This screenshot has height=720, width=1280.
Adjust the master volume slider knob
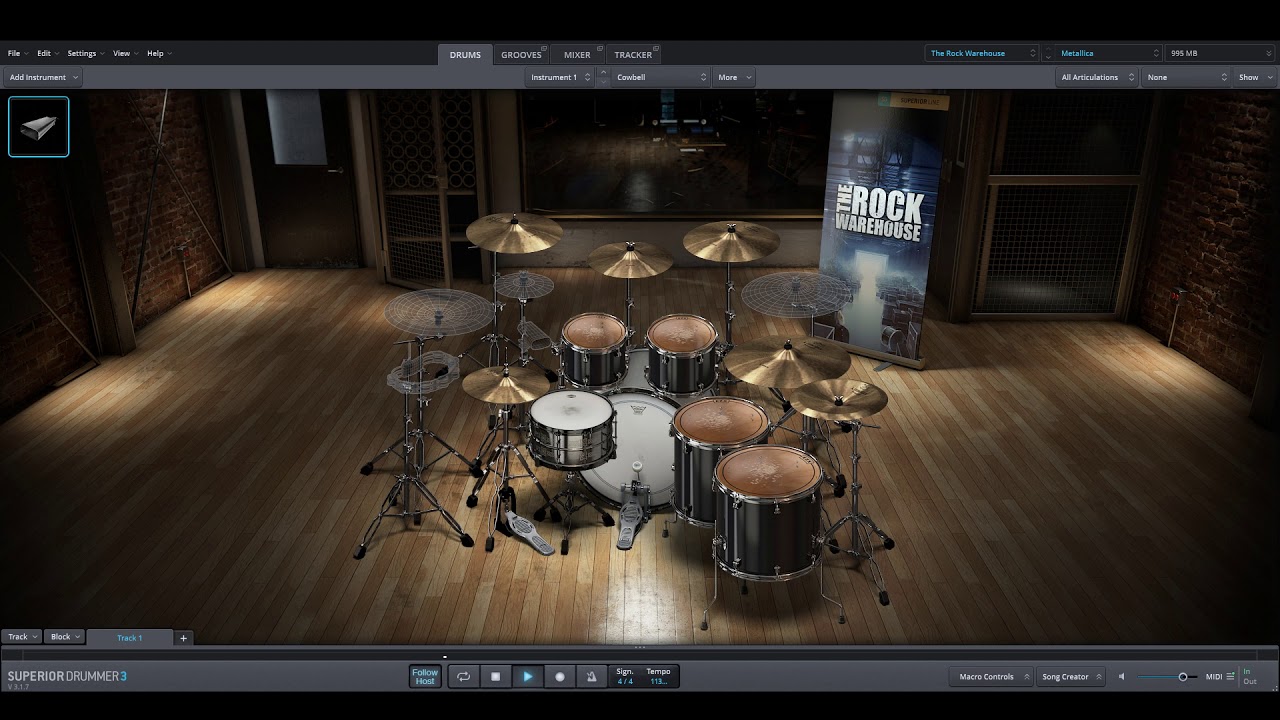click(x=1183, y=677)
